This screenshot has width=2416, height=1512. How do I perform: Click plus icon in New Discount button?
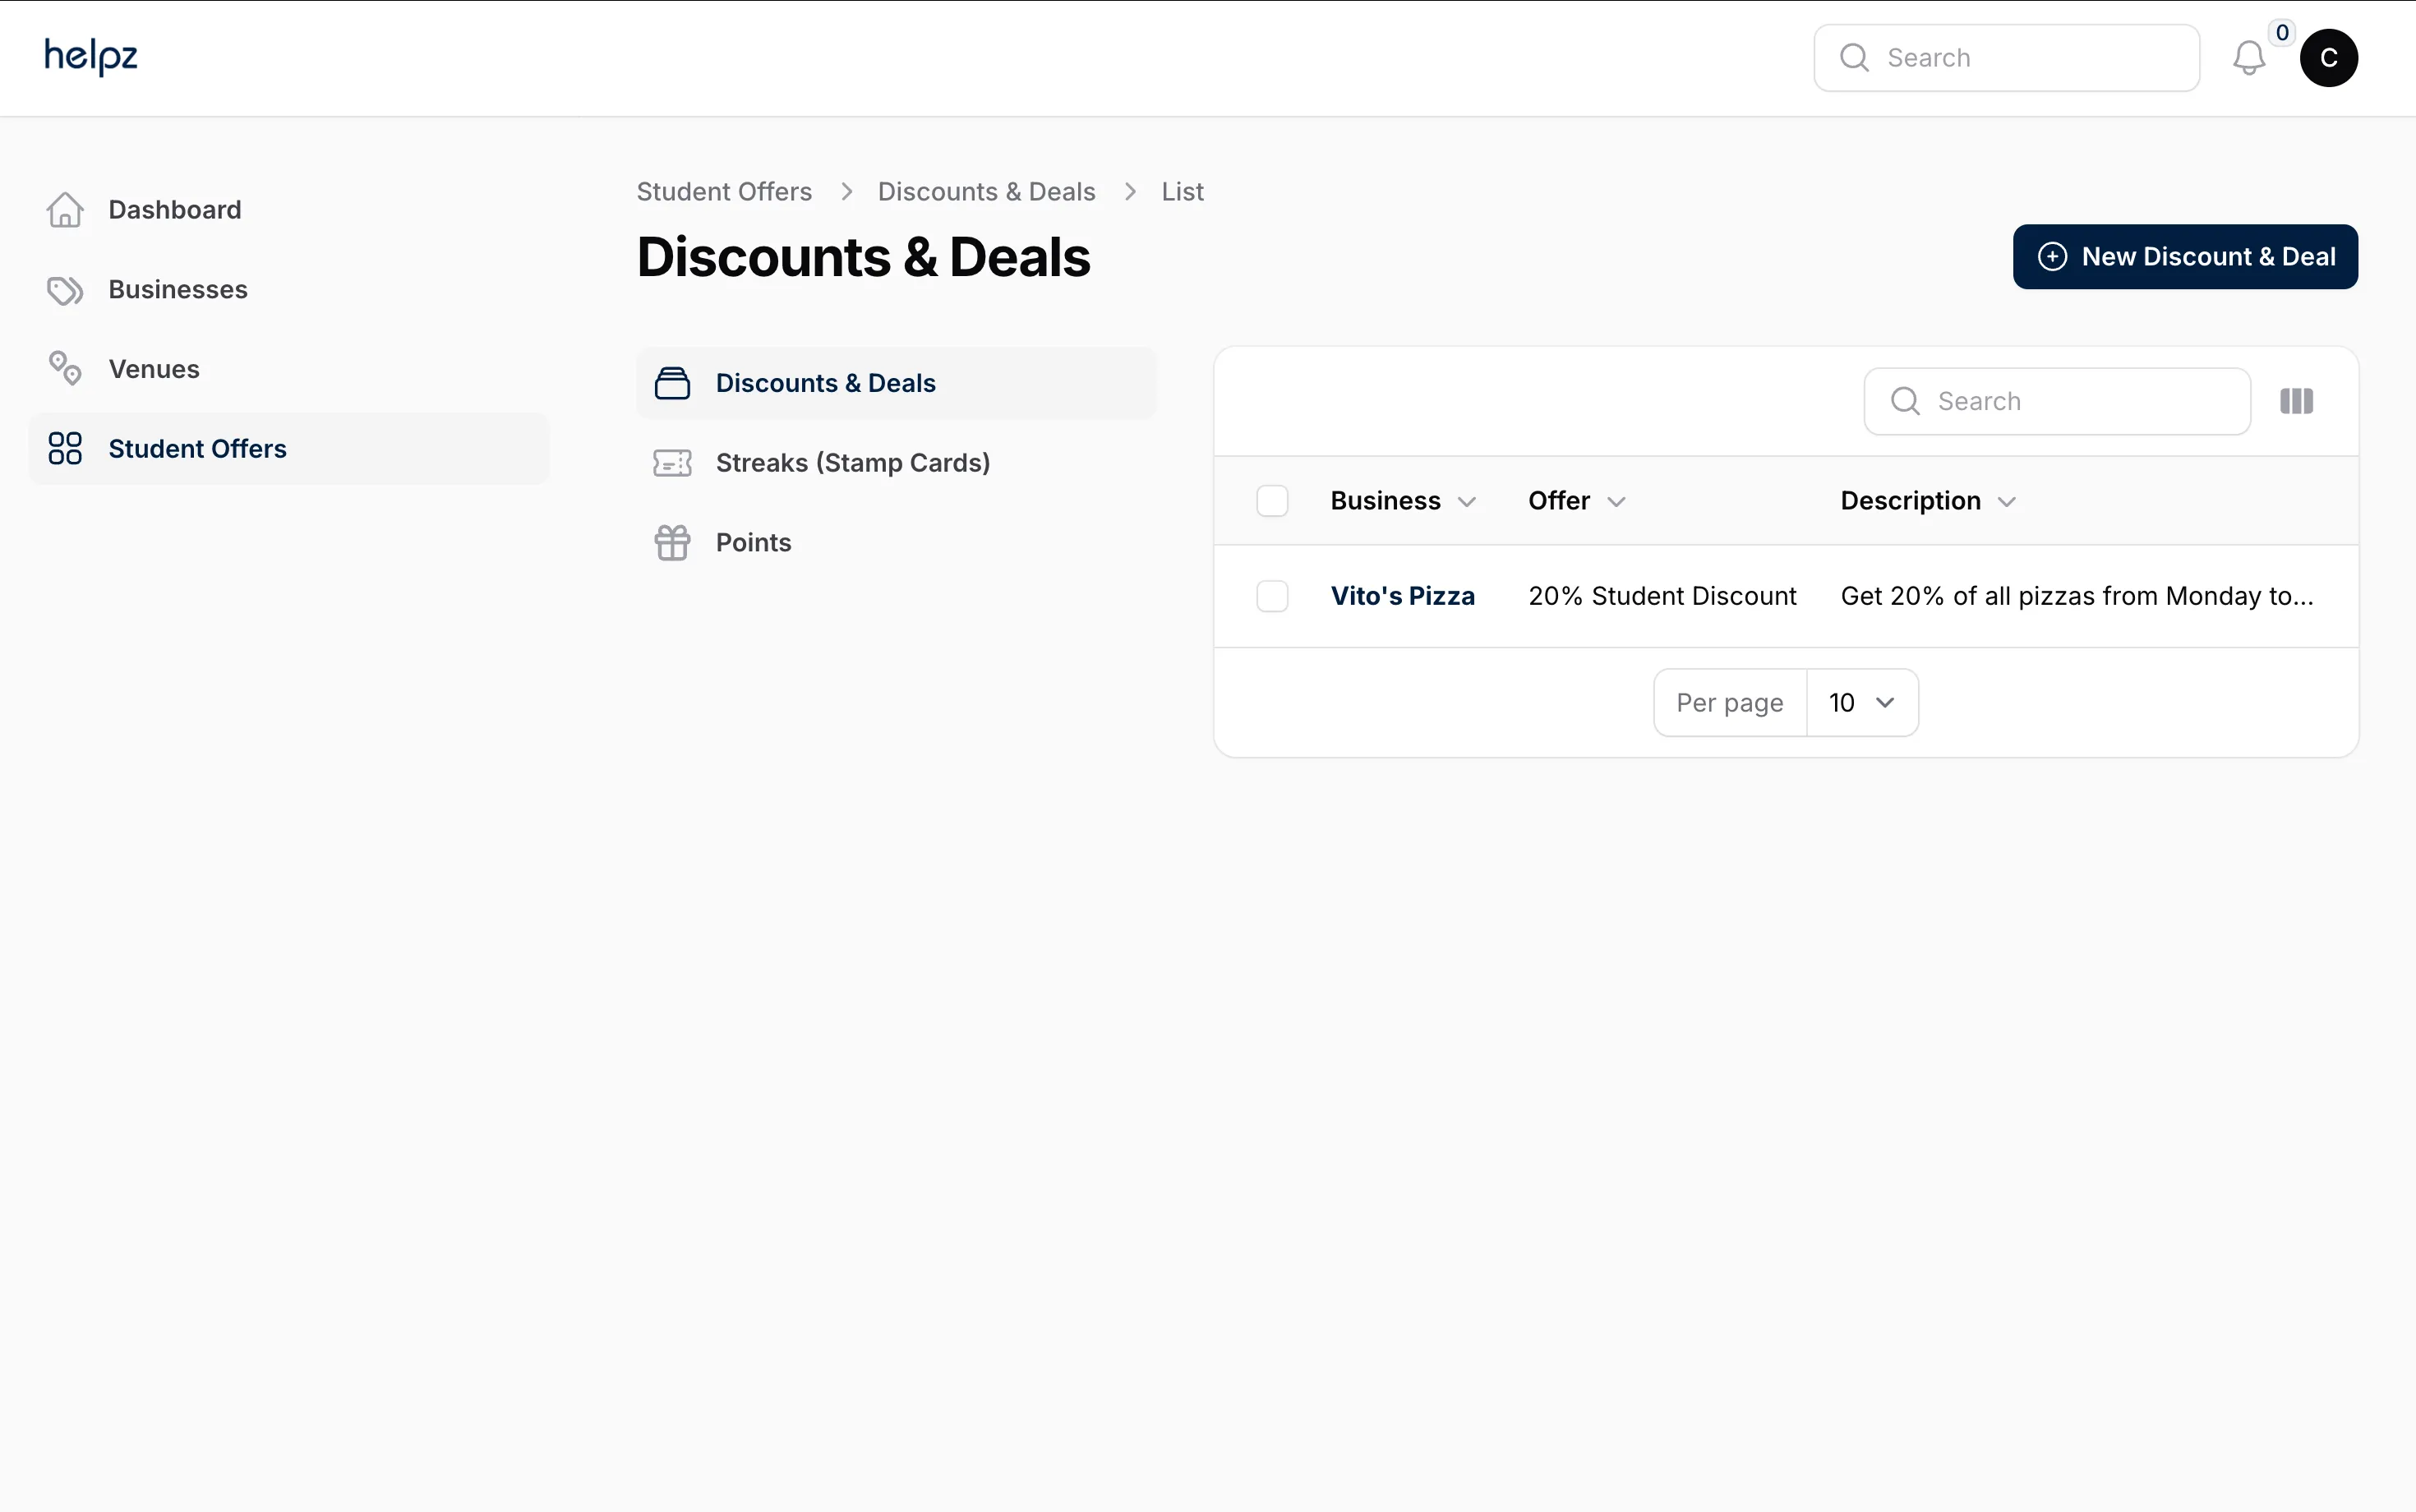pyautogui.click(x=2052, y=257)
